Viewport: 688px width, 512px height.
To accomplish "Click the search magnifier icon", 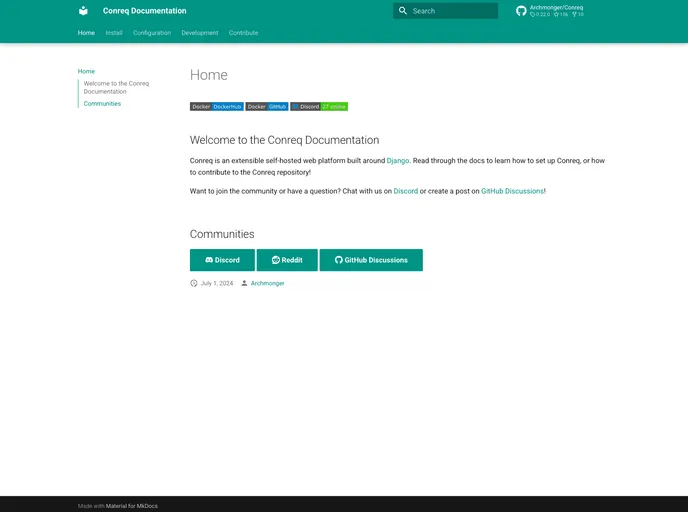I will coord(403,11).
